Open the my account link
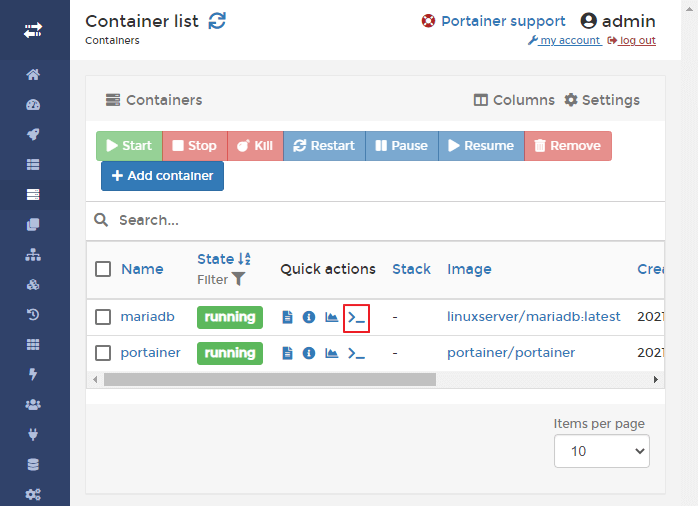Image resolution: width=698 pixels, height=506 pixels. click(564, 40)
